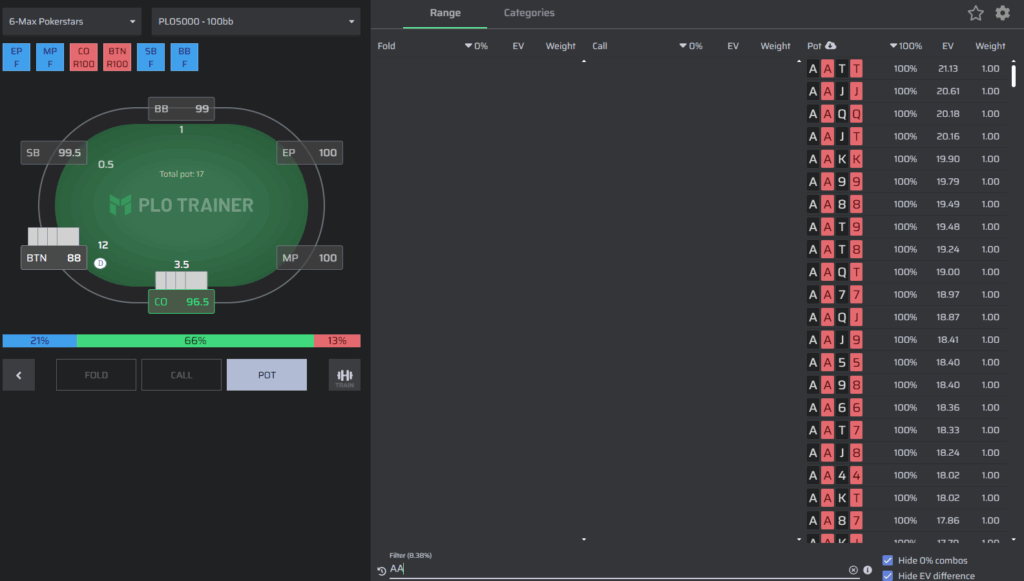Switch to the Range tab
1024x581 pixels.
point(445,13)
